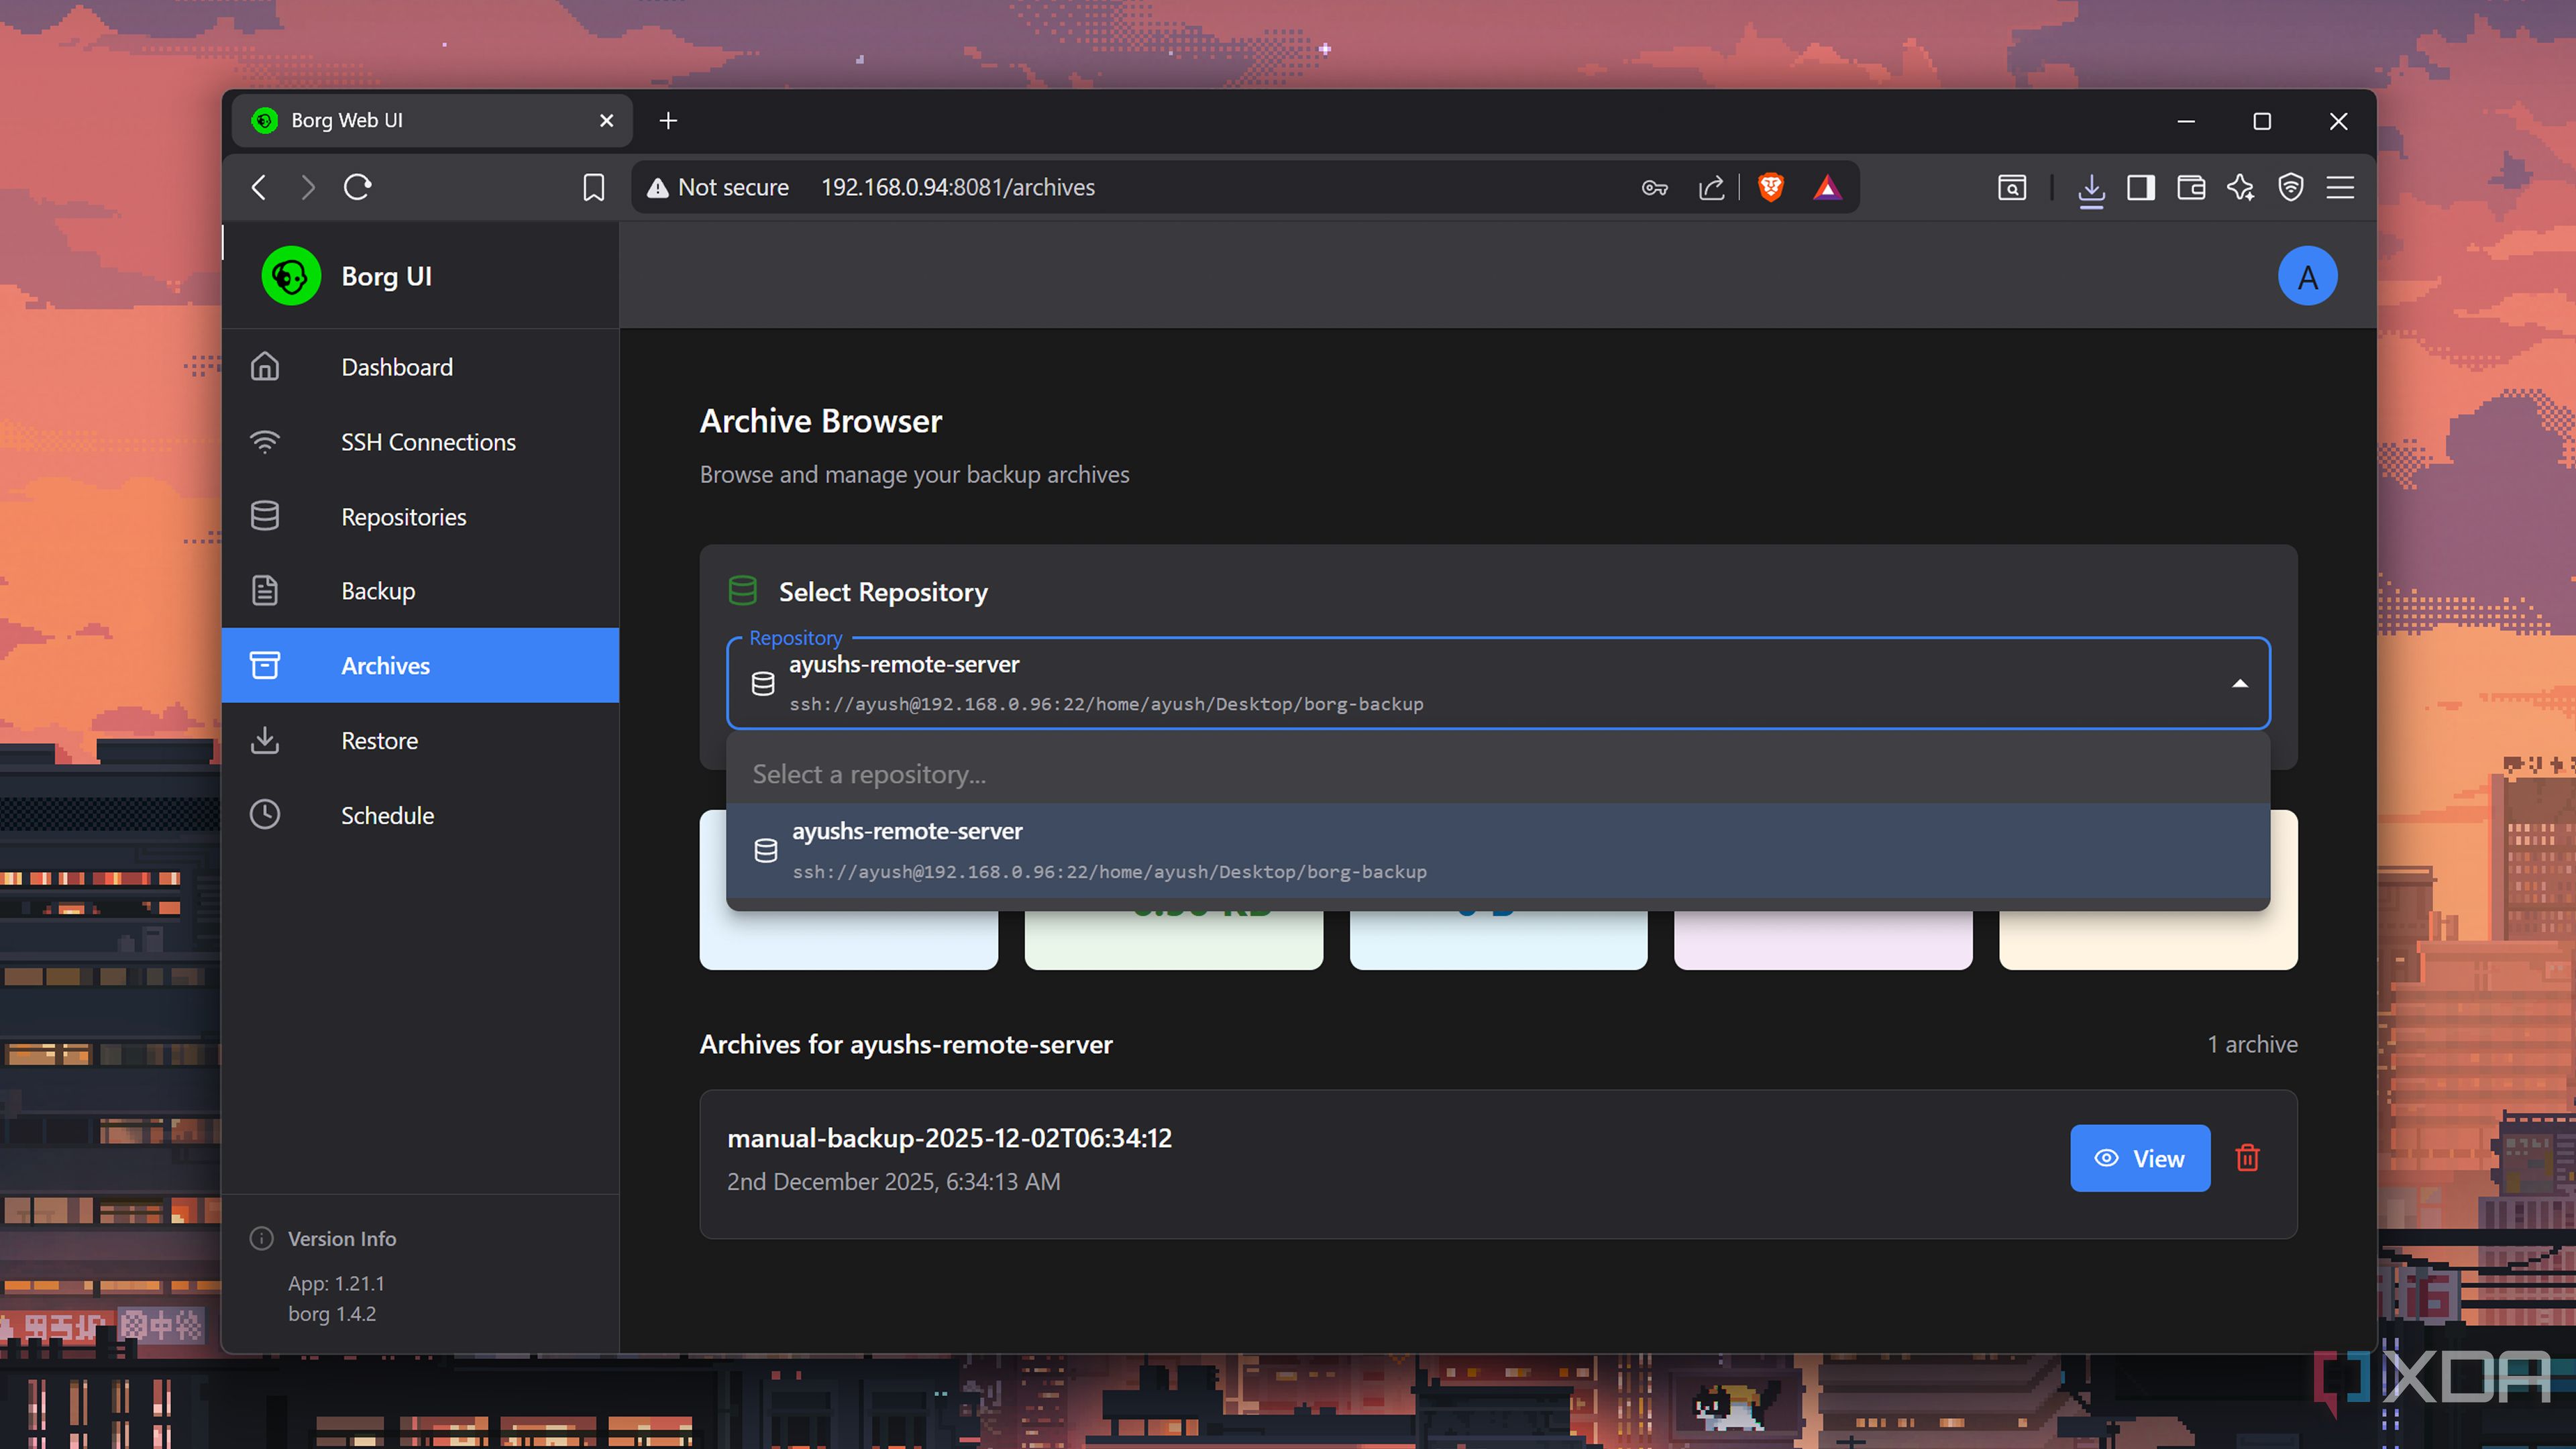The height and width of the screenshot is (1449, 2576).
Task: Click the tab search toolbar icon
Action: [x=2011, y=187]
